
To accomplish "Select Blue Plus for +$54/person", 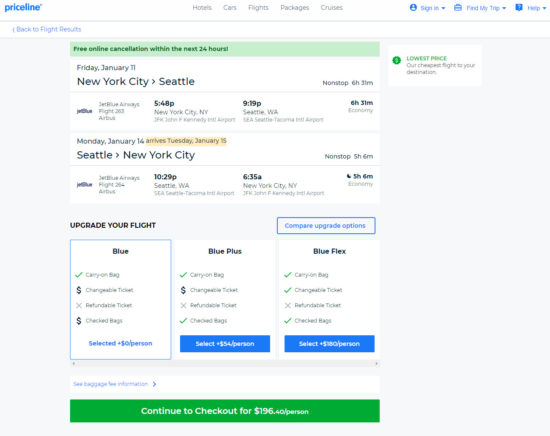I will pyautogui.click(x=225, y=344).
